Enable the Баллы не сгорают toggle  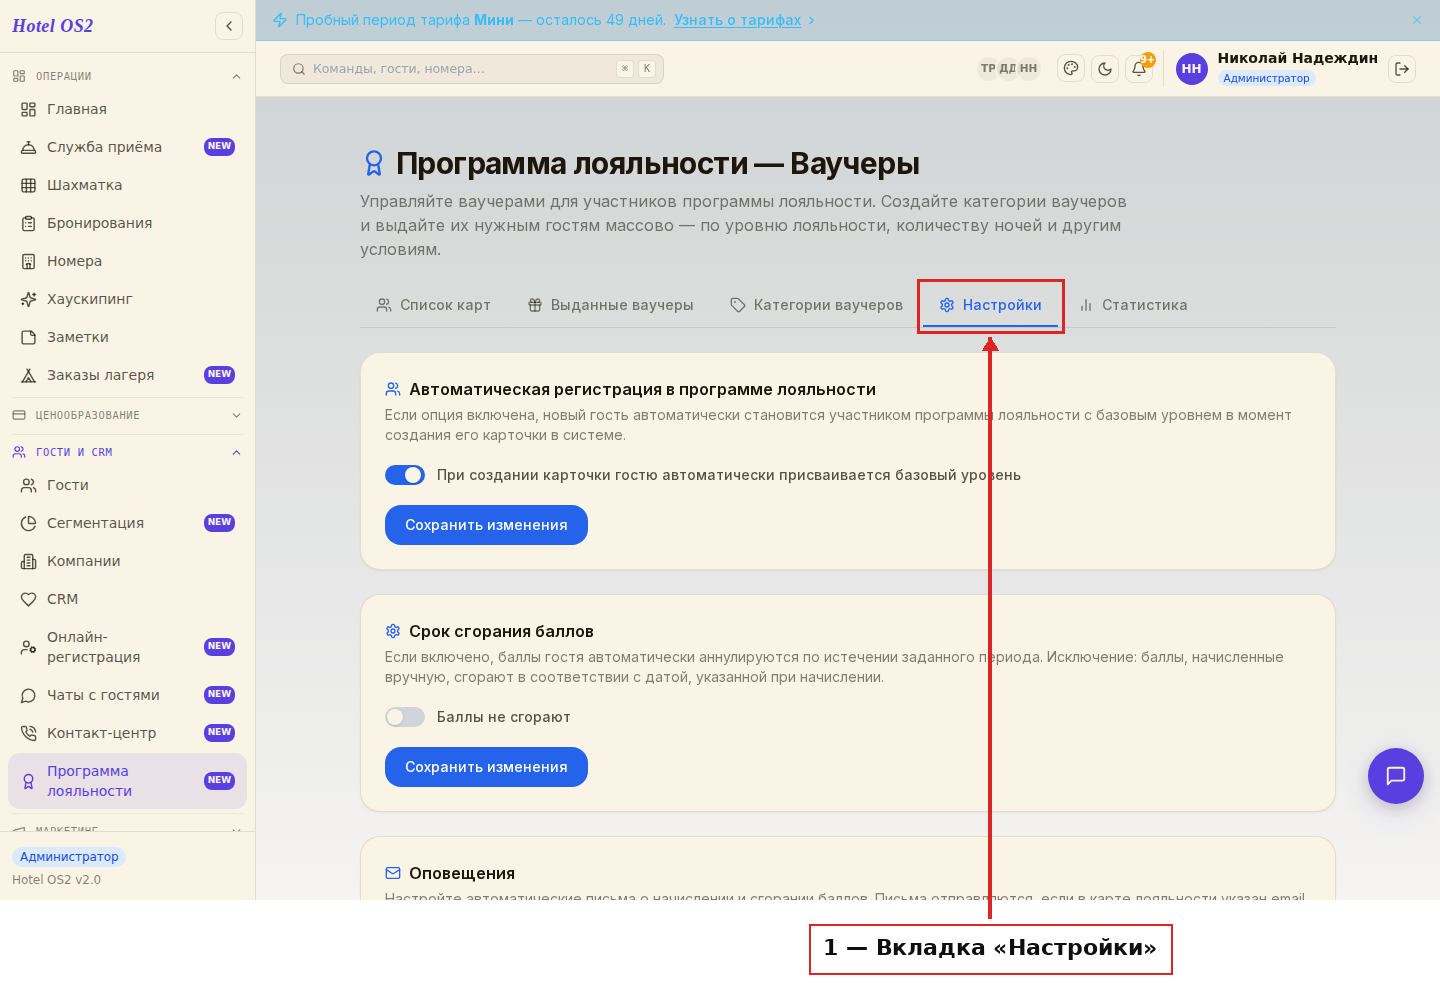pos(405,717)
